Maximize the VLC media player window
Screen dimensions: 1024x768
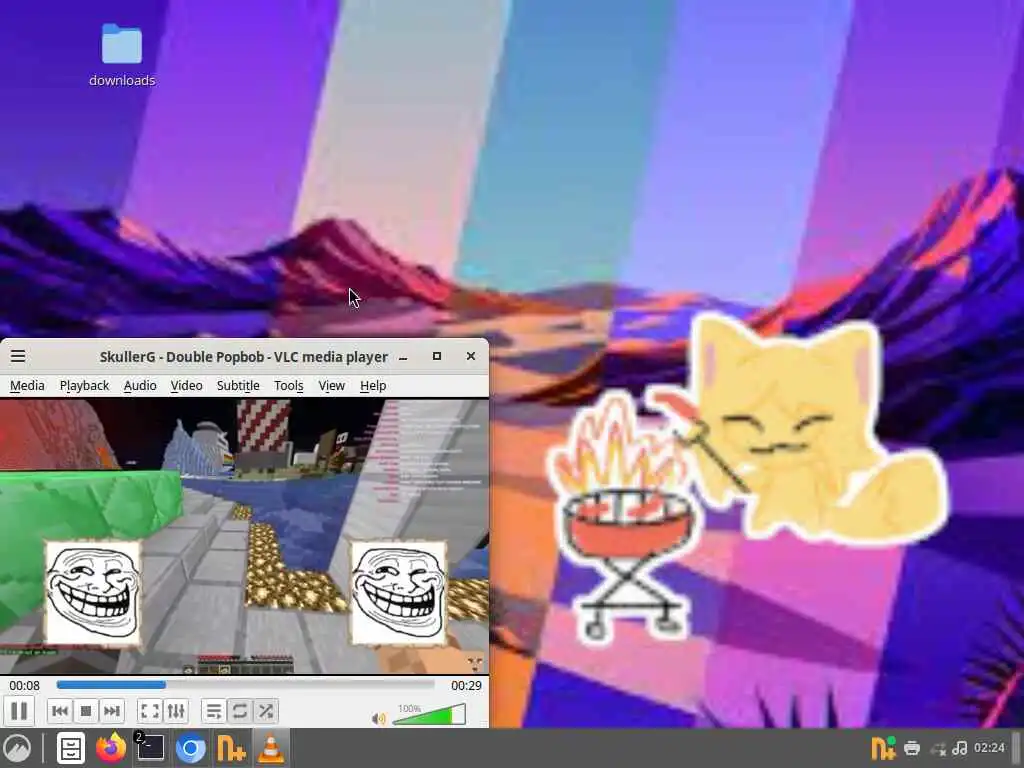(x=437, y=356)
